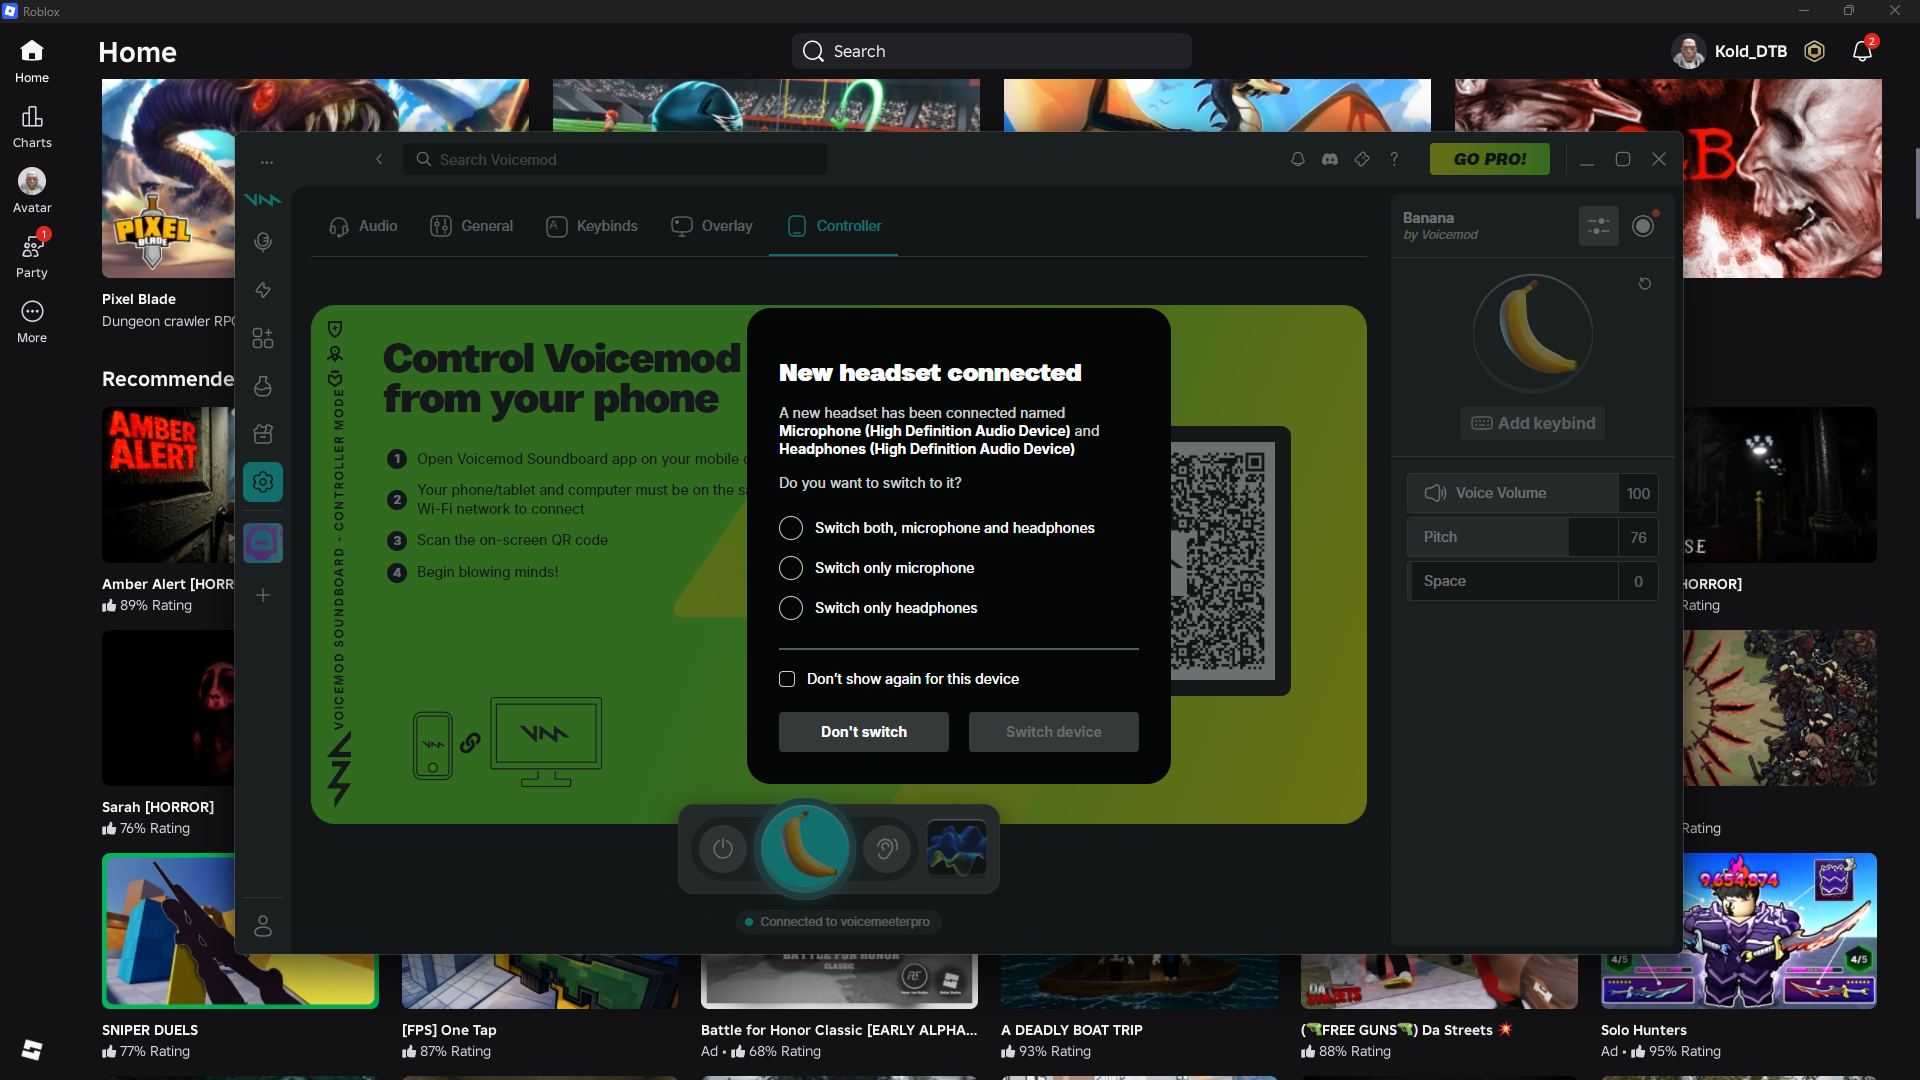
Task: Open the Voicemod three-dots menu
Action: click(266, 160)
